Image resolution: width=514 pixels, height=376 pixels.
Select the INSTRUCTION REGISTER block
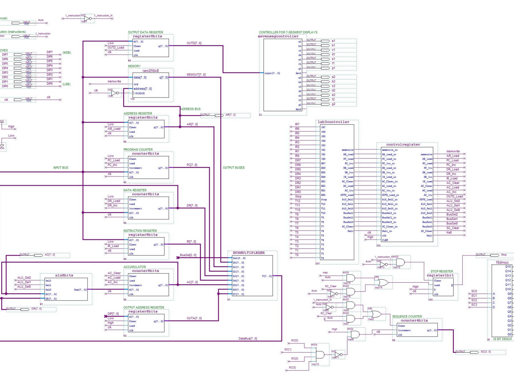coord(146,246)
